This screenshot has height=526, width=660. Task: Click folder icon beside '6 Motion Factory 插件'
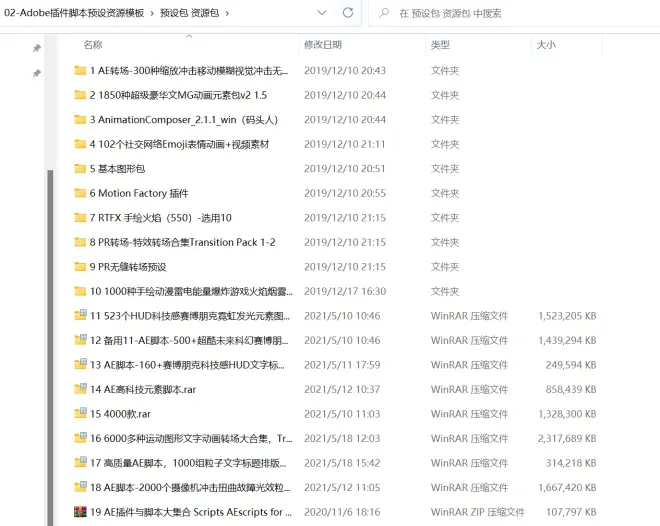pyautogui.click(x=80, y=193)
